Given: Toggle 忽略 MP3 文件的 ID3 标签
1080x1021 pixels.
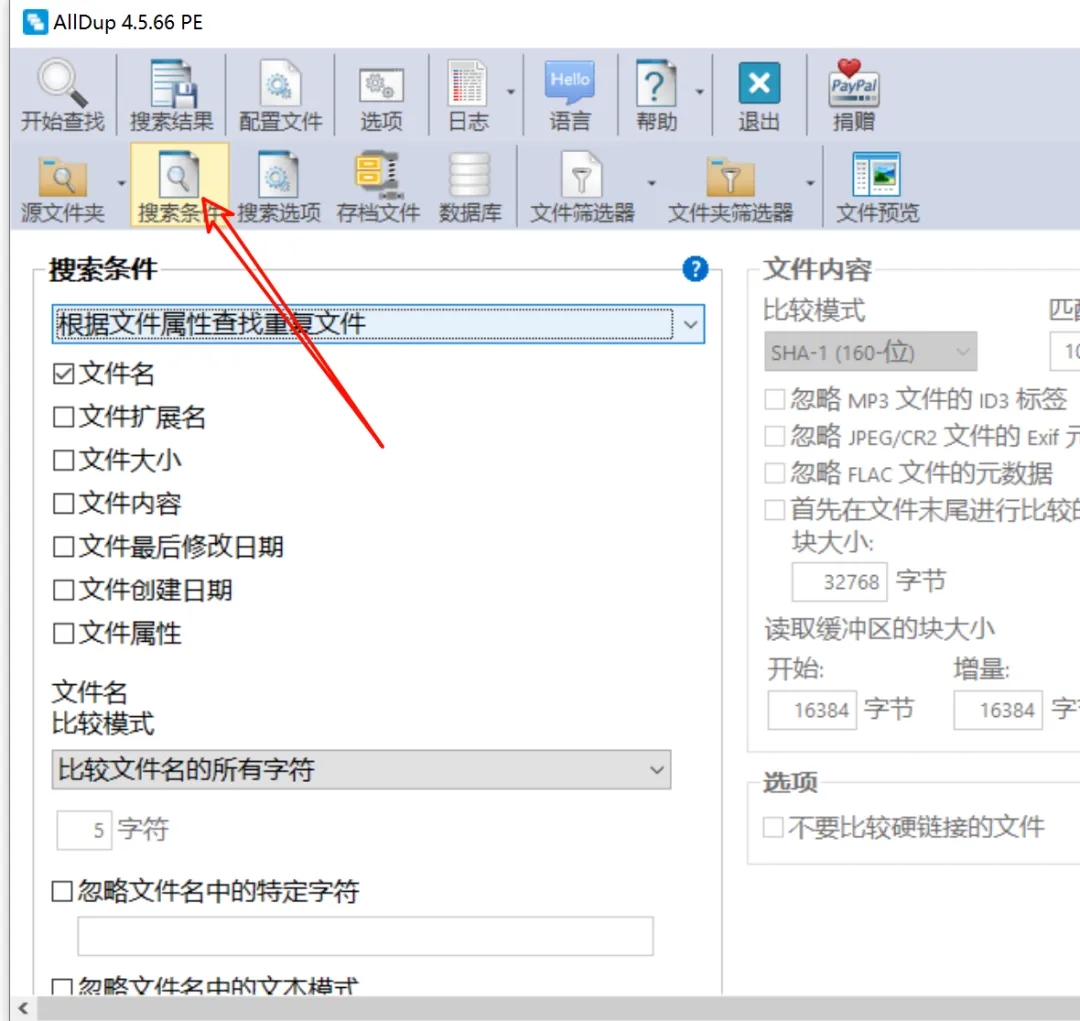Looking at the screenshot, I should click(x=774, y=399).
